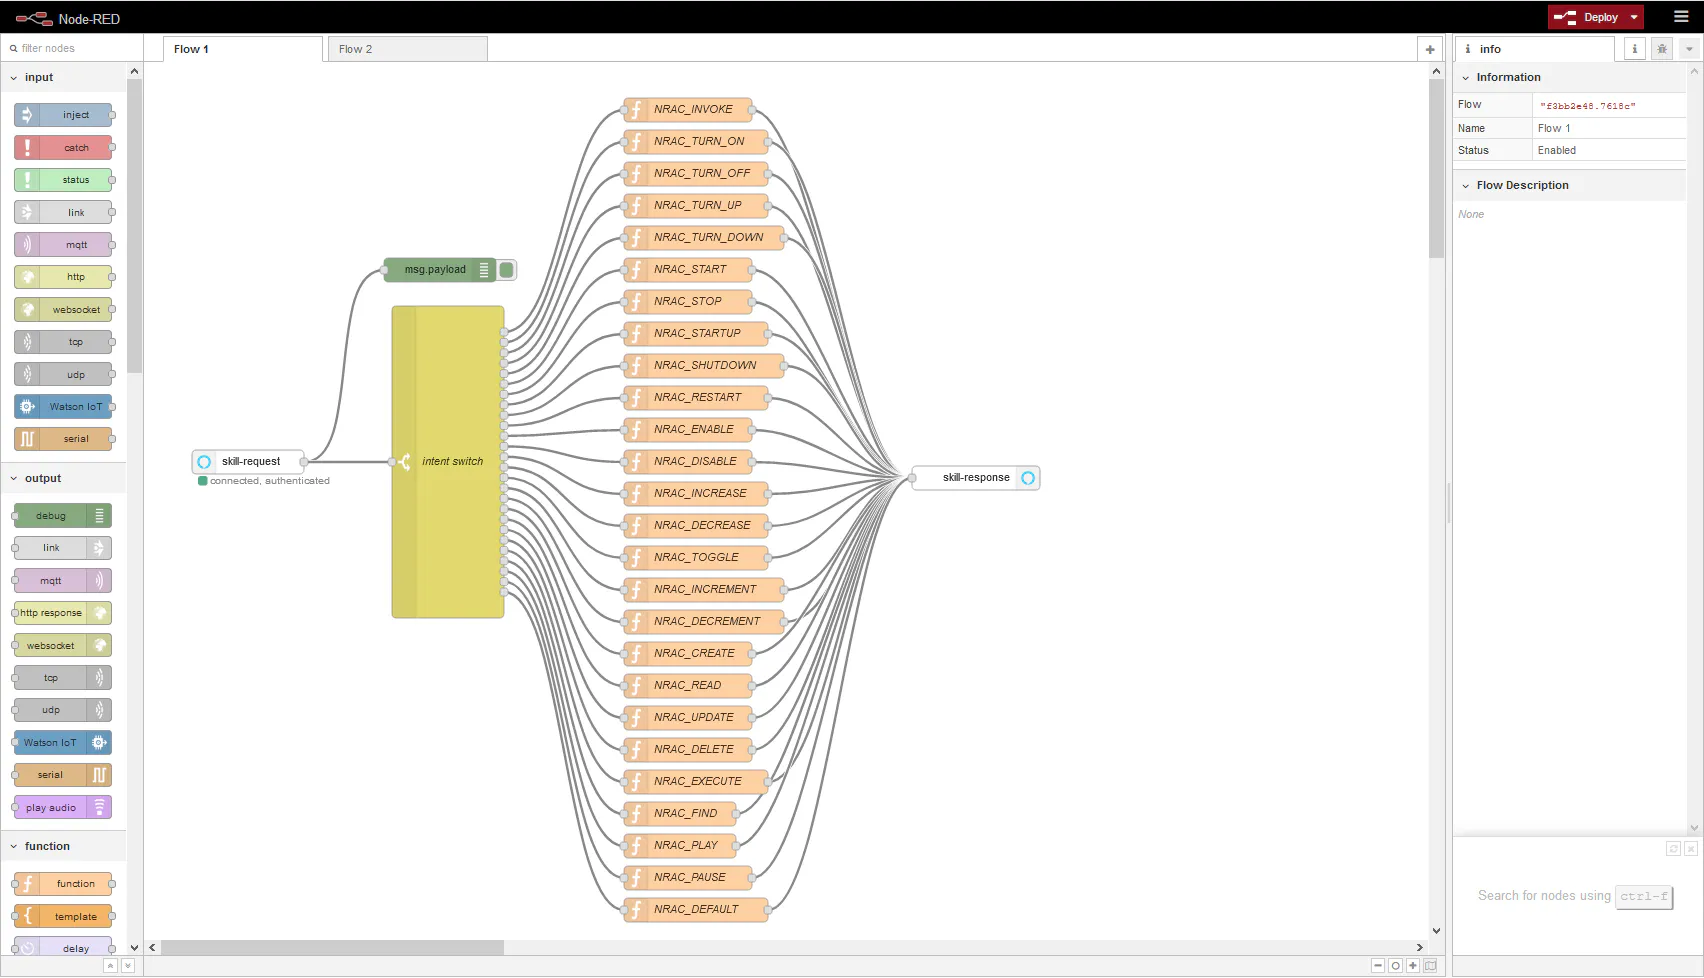Select the debug output node in palette

(x=63, y=516)
